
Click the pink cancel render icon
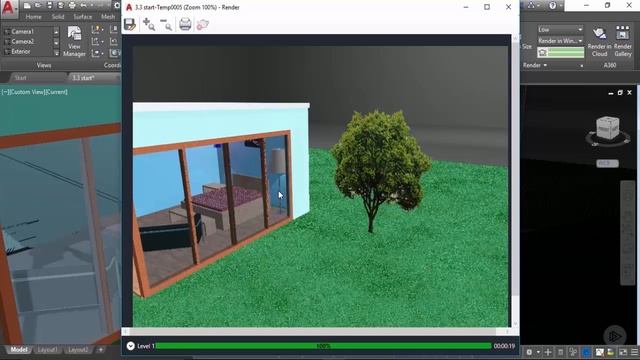pos(203,24)
